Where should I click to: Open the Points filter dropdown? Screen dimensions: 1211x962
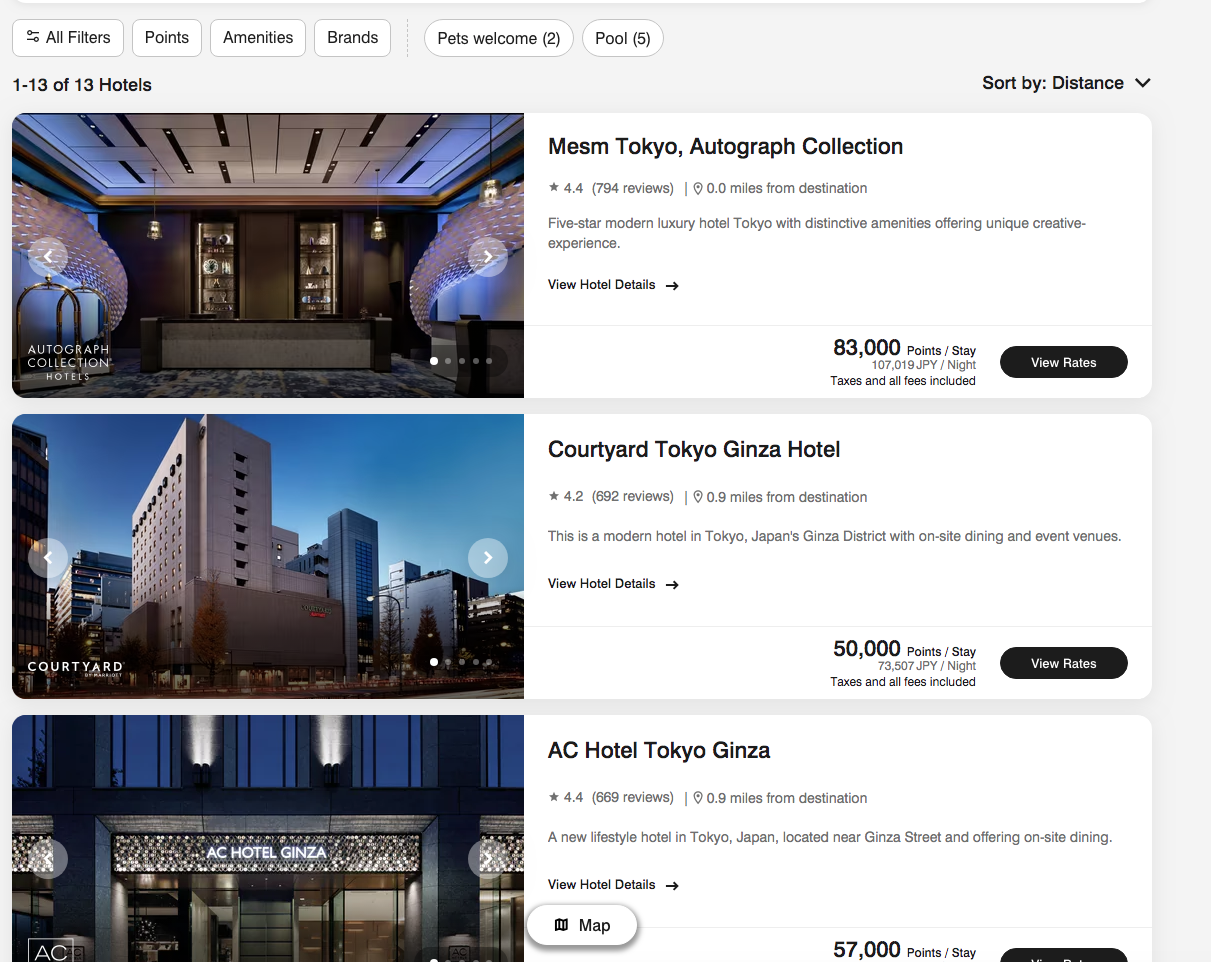click(x=166, y=38)
